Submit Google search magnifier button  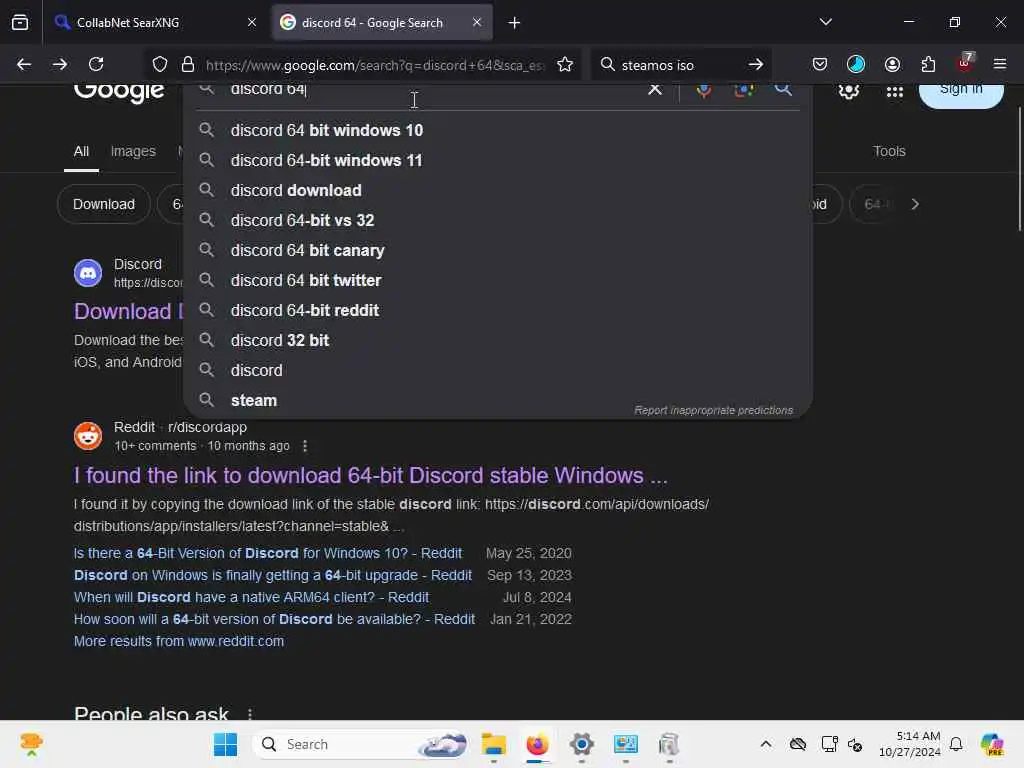coord(783,89)
